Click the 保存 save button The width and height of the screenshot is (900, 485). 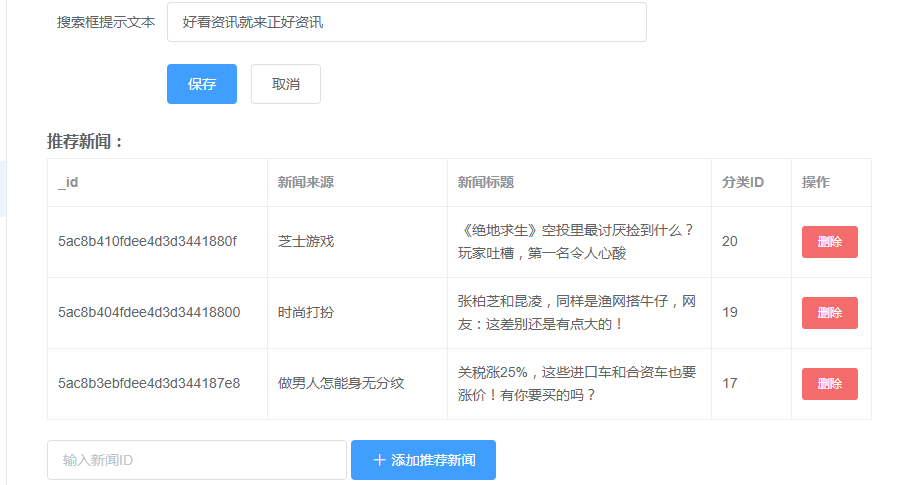click(x=201, y=84)
